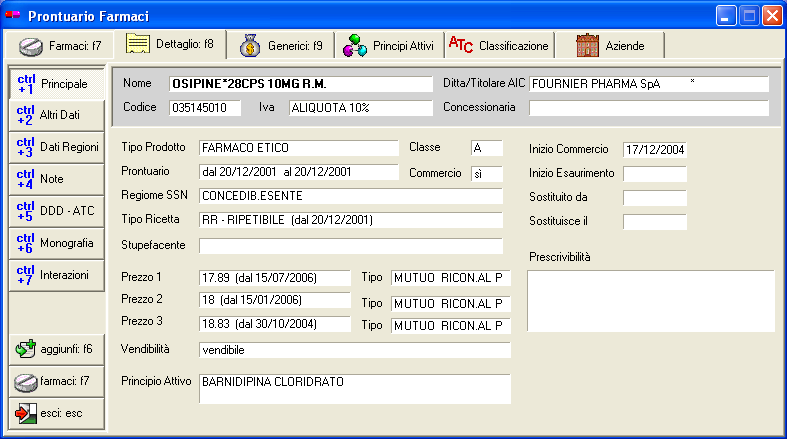This screenshot has height=439, width=787.
Task: Click the exit door icon for esci
Action: 26,413
